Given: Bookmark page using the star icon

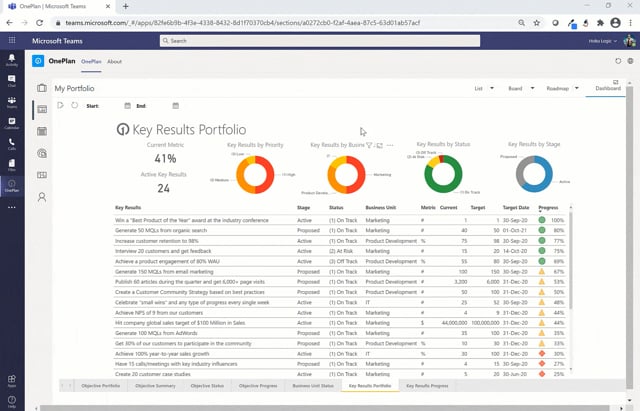Looking at the screenshot, I should point(537,23).
